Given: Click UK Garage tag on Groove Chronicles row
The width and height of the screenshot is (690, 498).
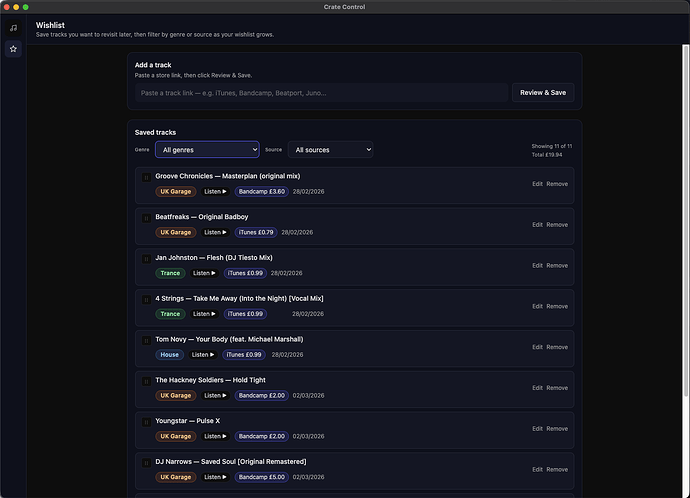Looking at the screenshot, I should click(176, 191).
